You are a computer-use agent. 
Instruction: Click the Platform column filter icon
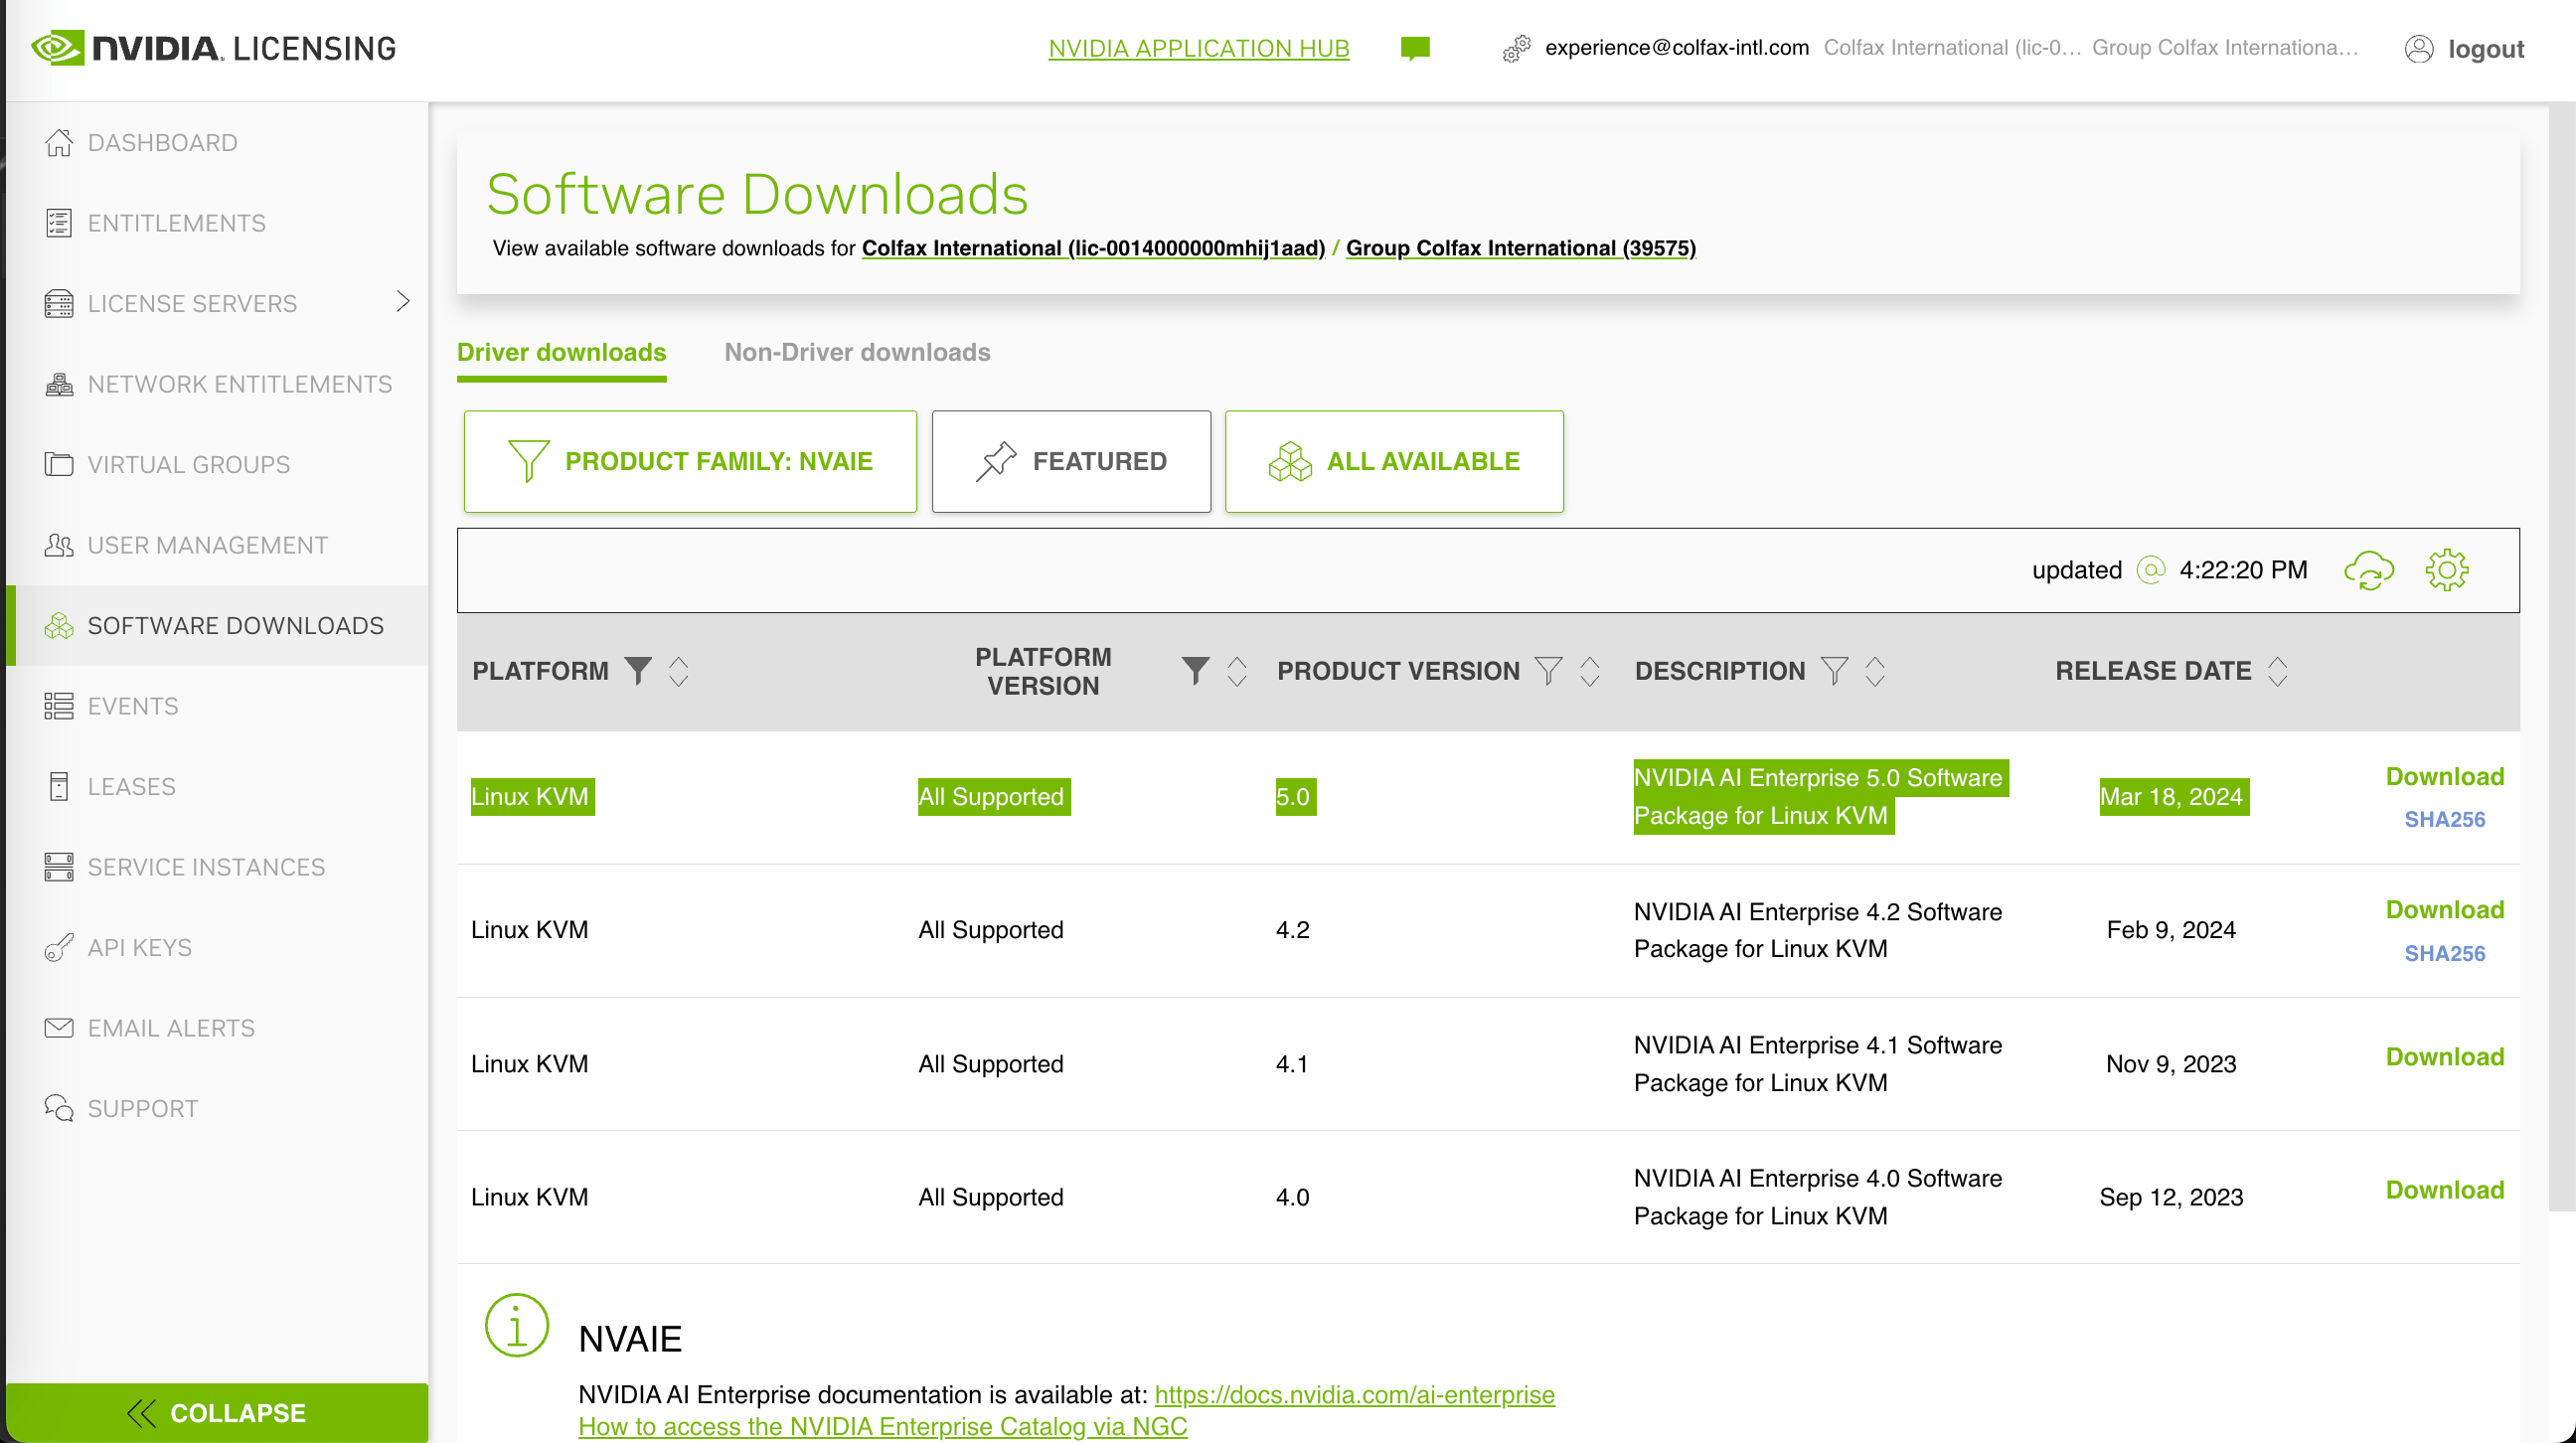638,670
